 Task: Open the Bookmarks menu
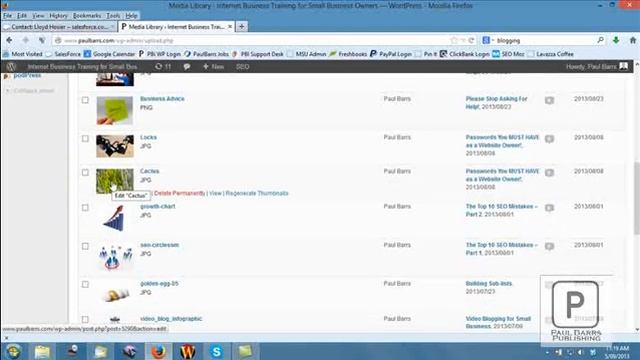[87, 16]
